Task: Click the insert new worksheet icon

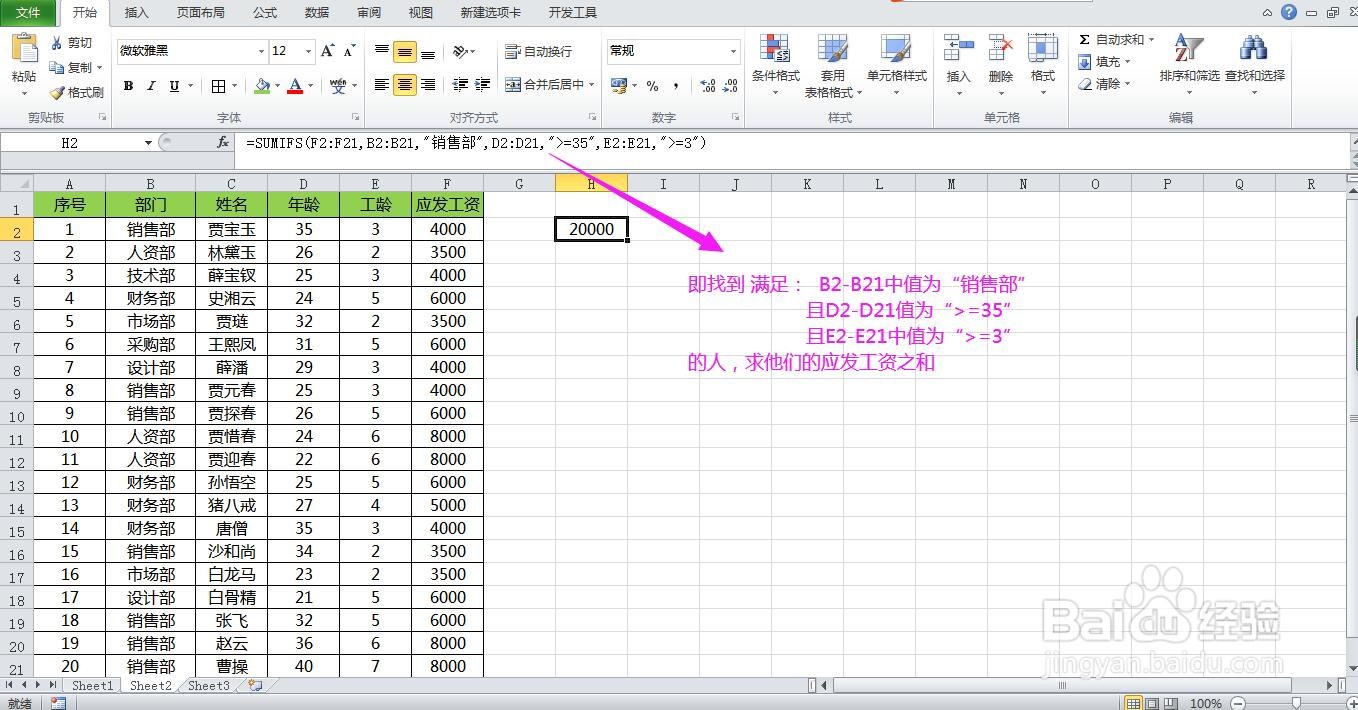Action: pyautogui.click(x=256, y=686)
